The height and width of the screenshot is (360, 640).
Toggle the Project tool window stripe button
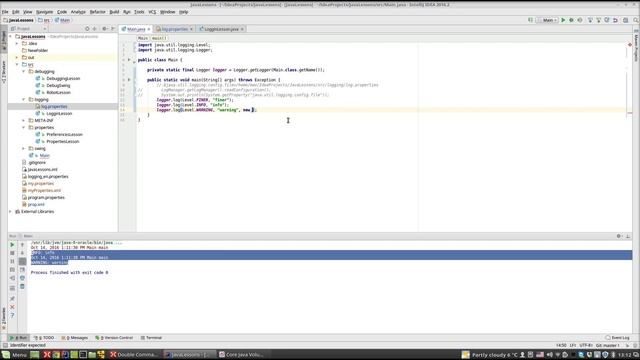(4, 40)
